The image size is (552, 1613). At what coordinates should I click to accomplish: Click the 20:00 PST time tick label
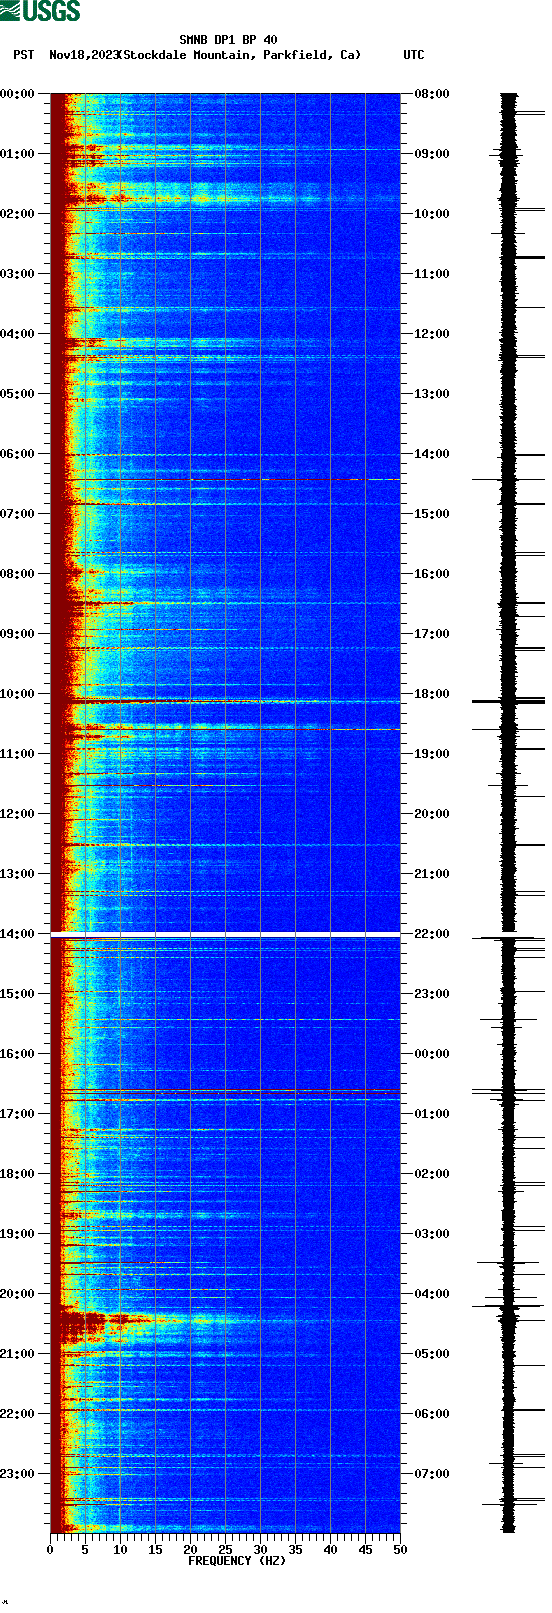18,1294
